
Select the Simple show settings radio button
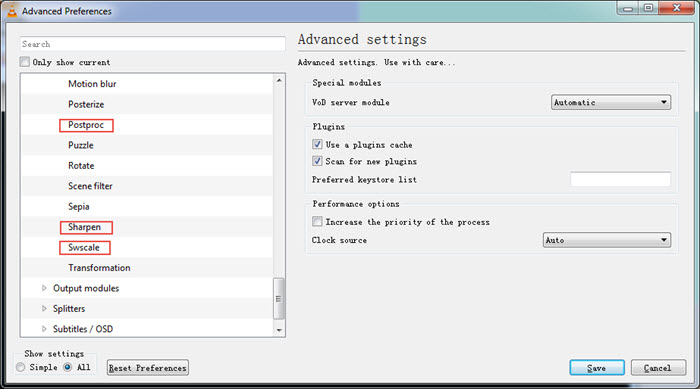[x=21, y=367]
